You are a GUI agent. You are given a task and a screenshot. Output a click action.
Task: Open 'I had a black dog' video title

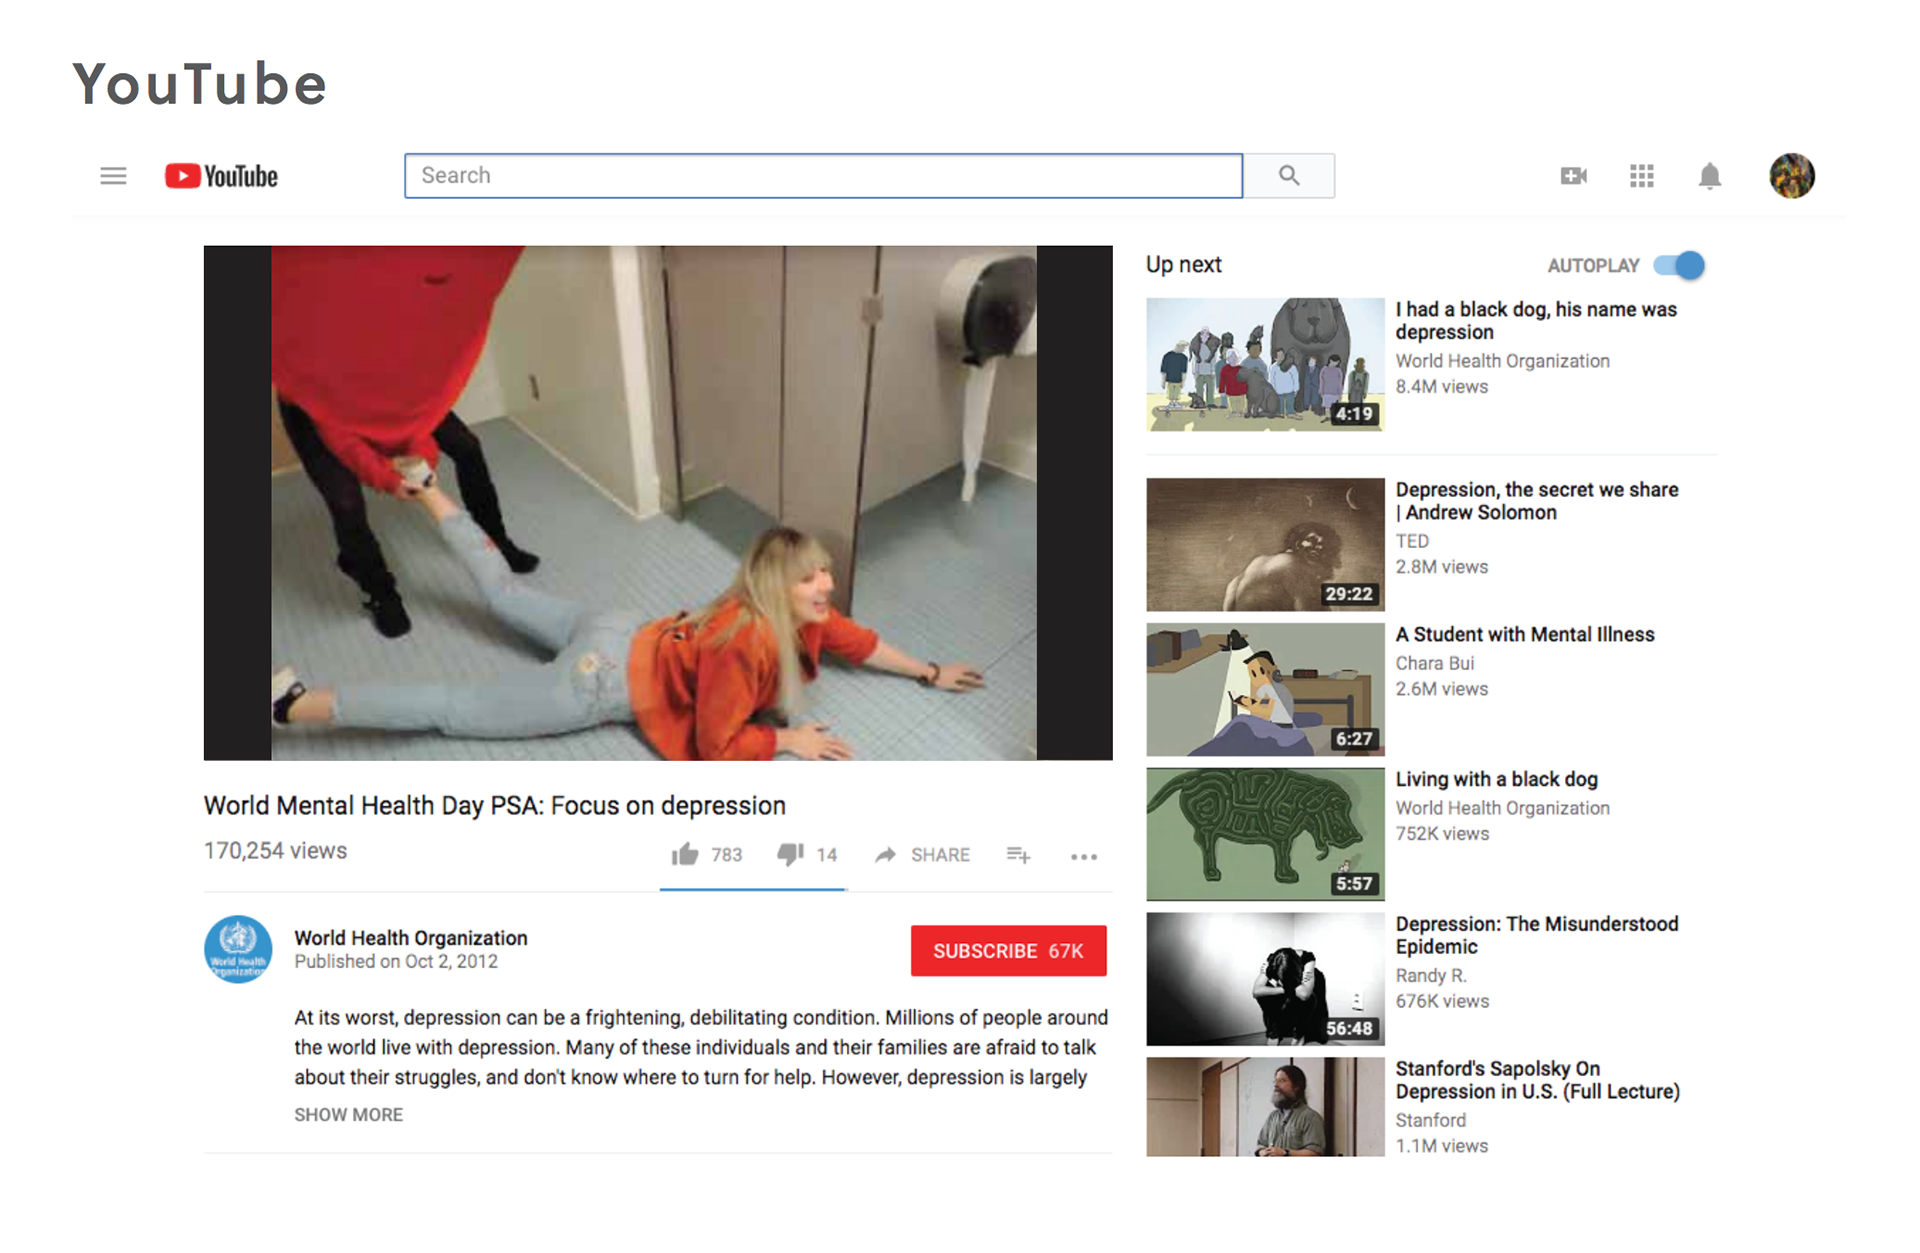click(x=1536, y=320)
